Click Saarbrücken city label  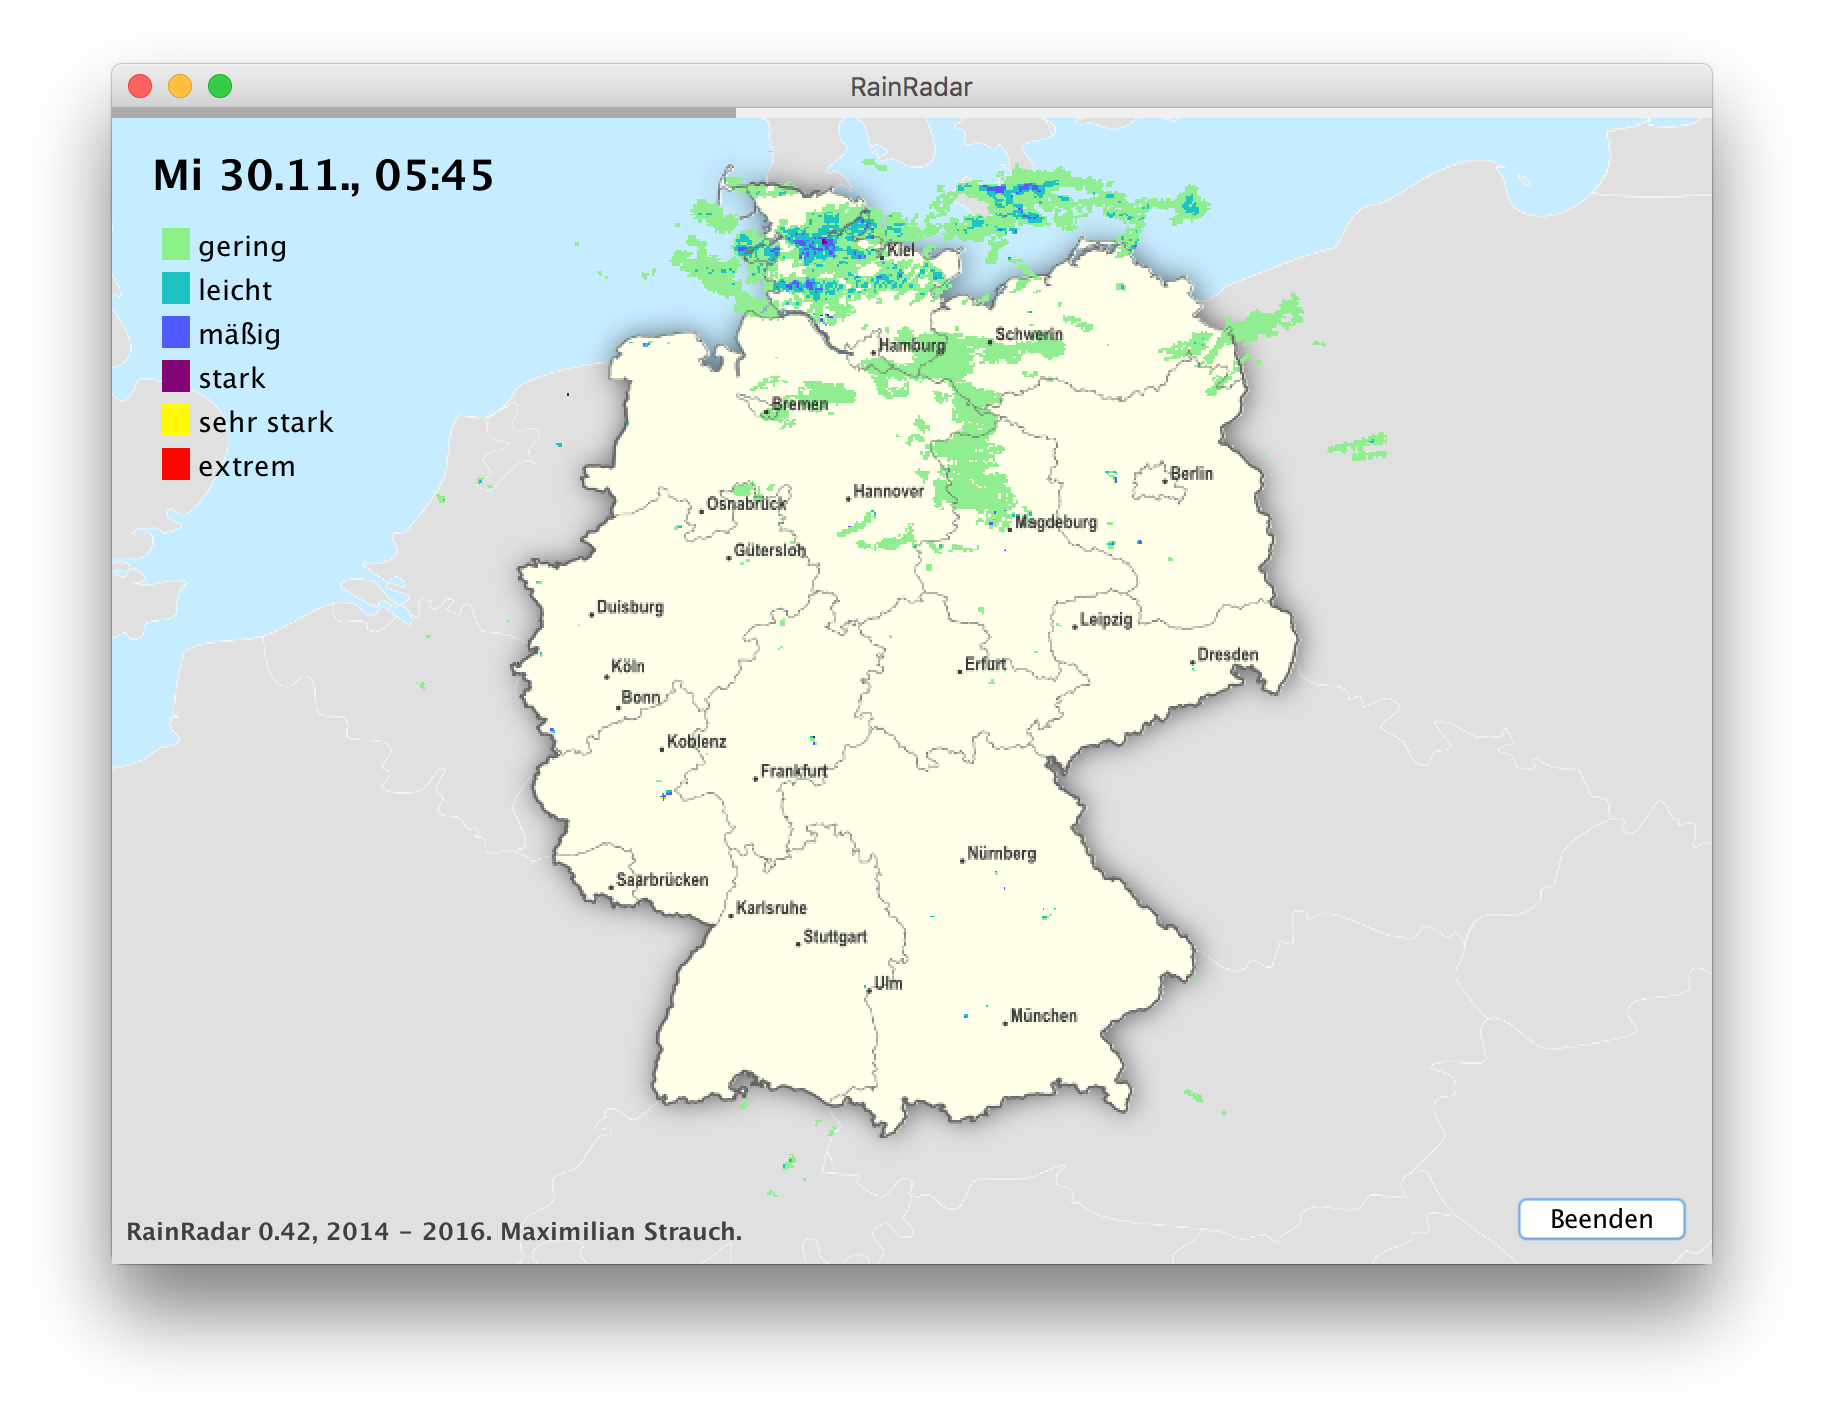tap(662, 880)
